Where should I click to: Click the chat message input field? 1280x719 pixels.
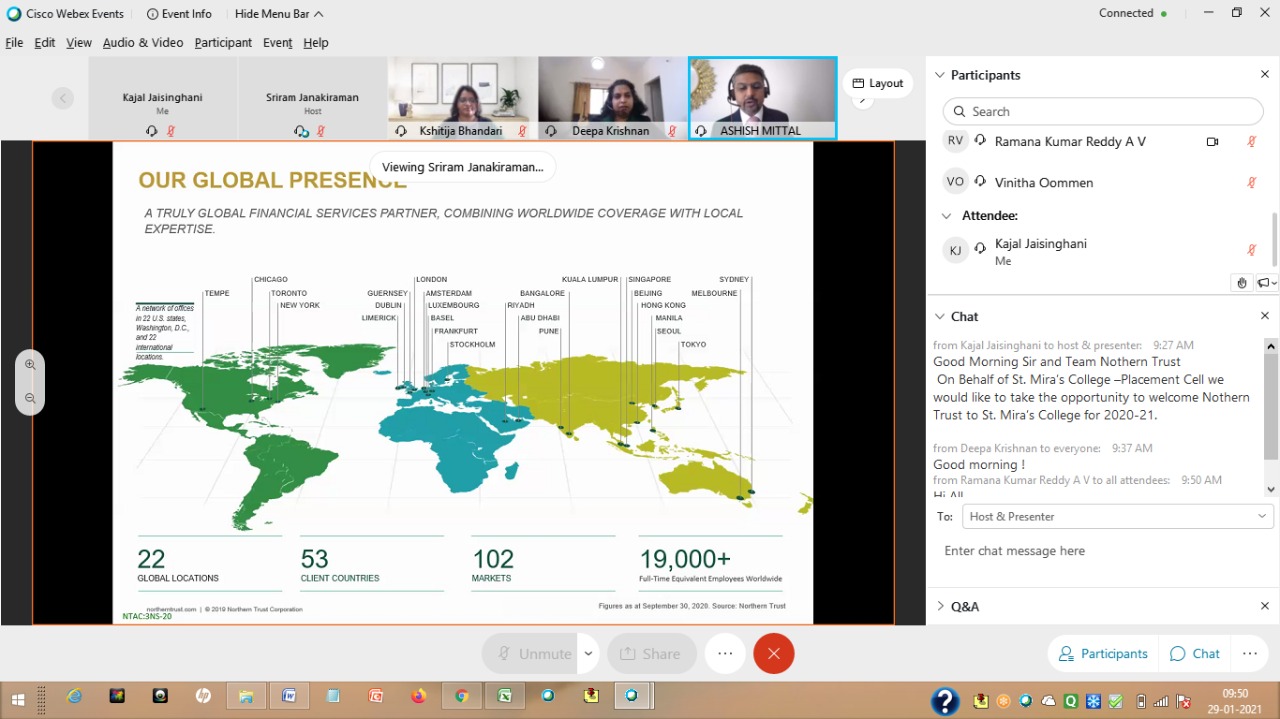tap(1100, 551)
